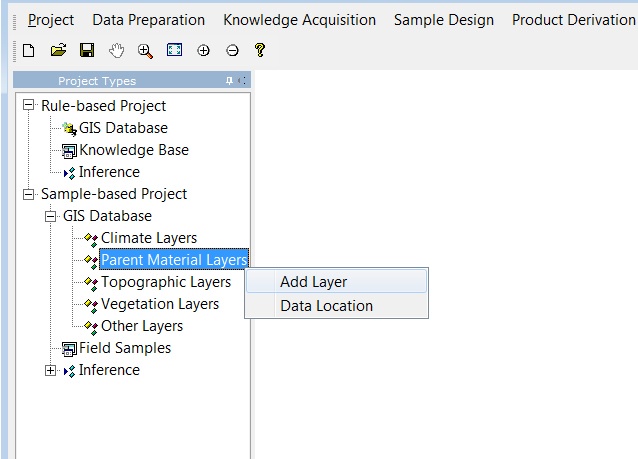Select Sample-based Project tree label
The height and width of the screenshot is (459, 638).
[x=114, y=194]
